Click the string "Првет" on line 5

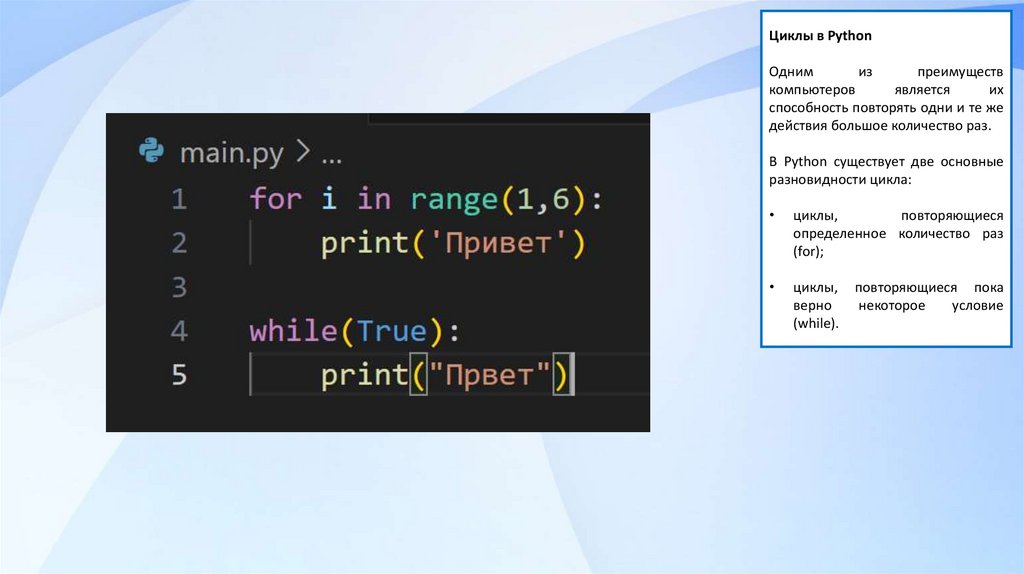[x=489, y=375]
